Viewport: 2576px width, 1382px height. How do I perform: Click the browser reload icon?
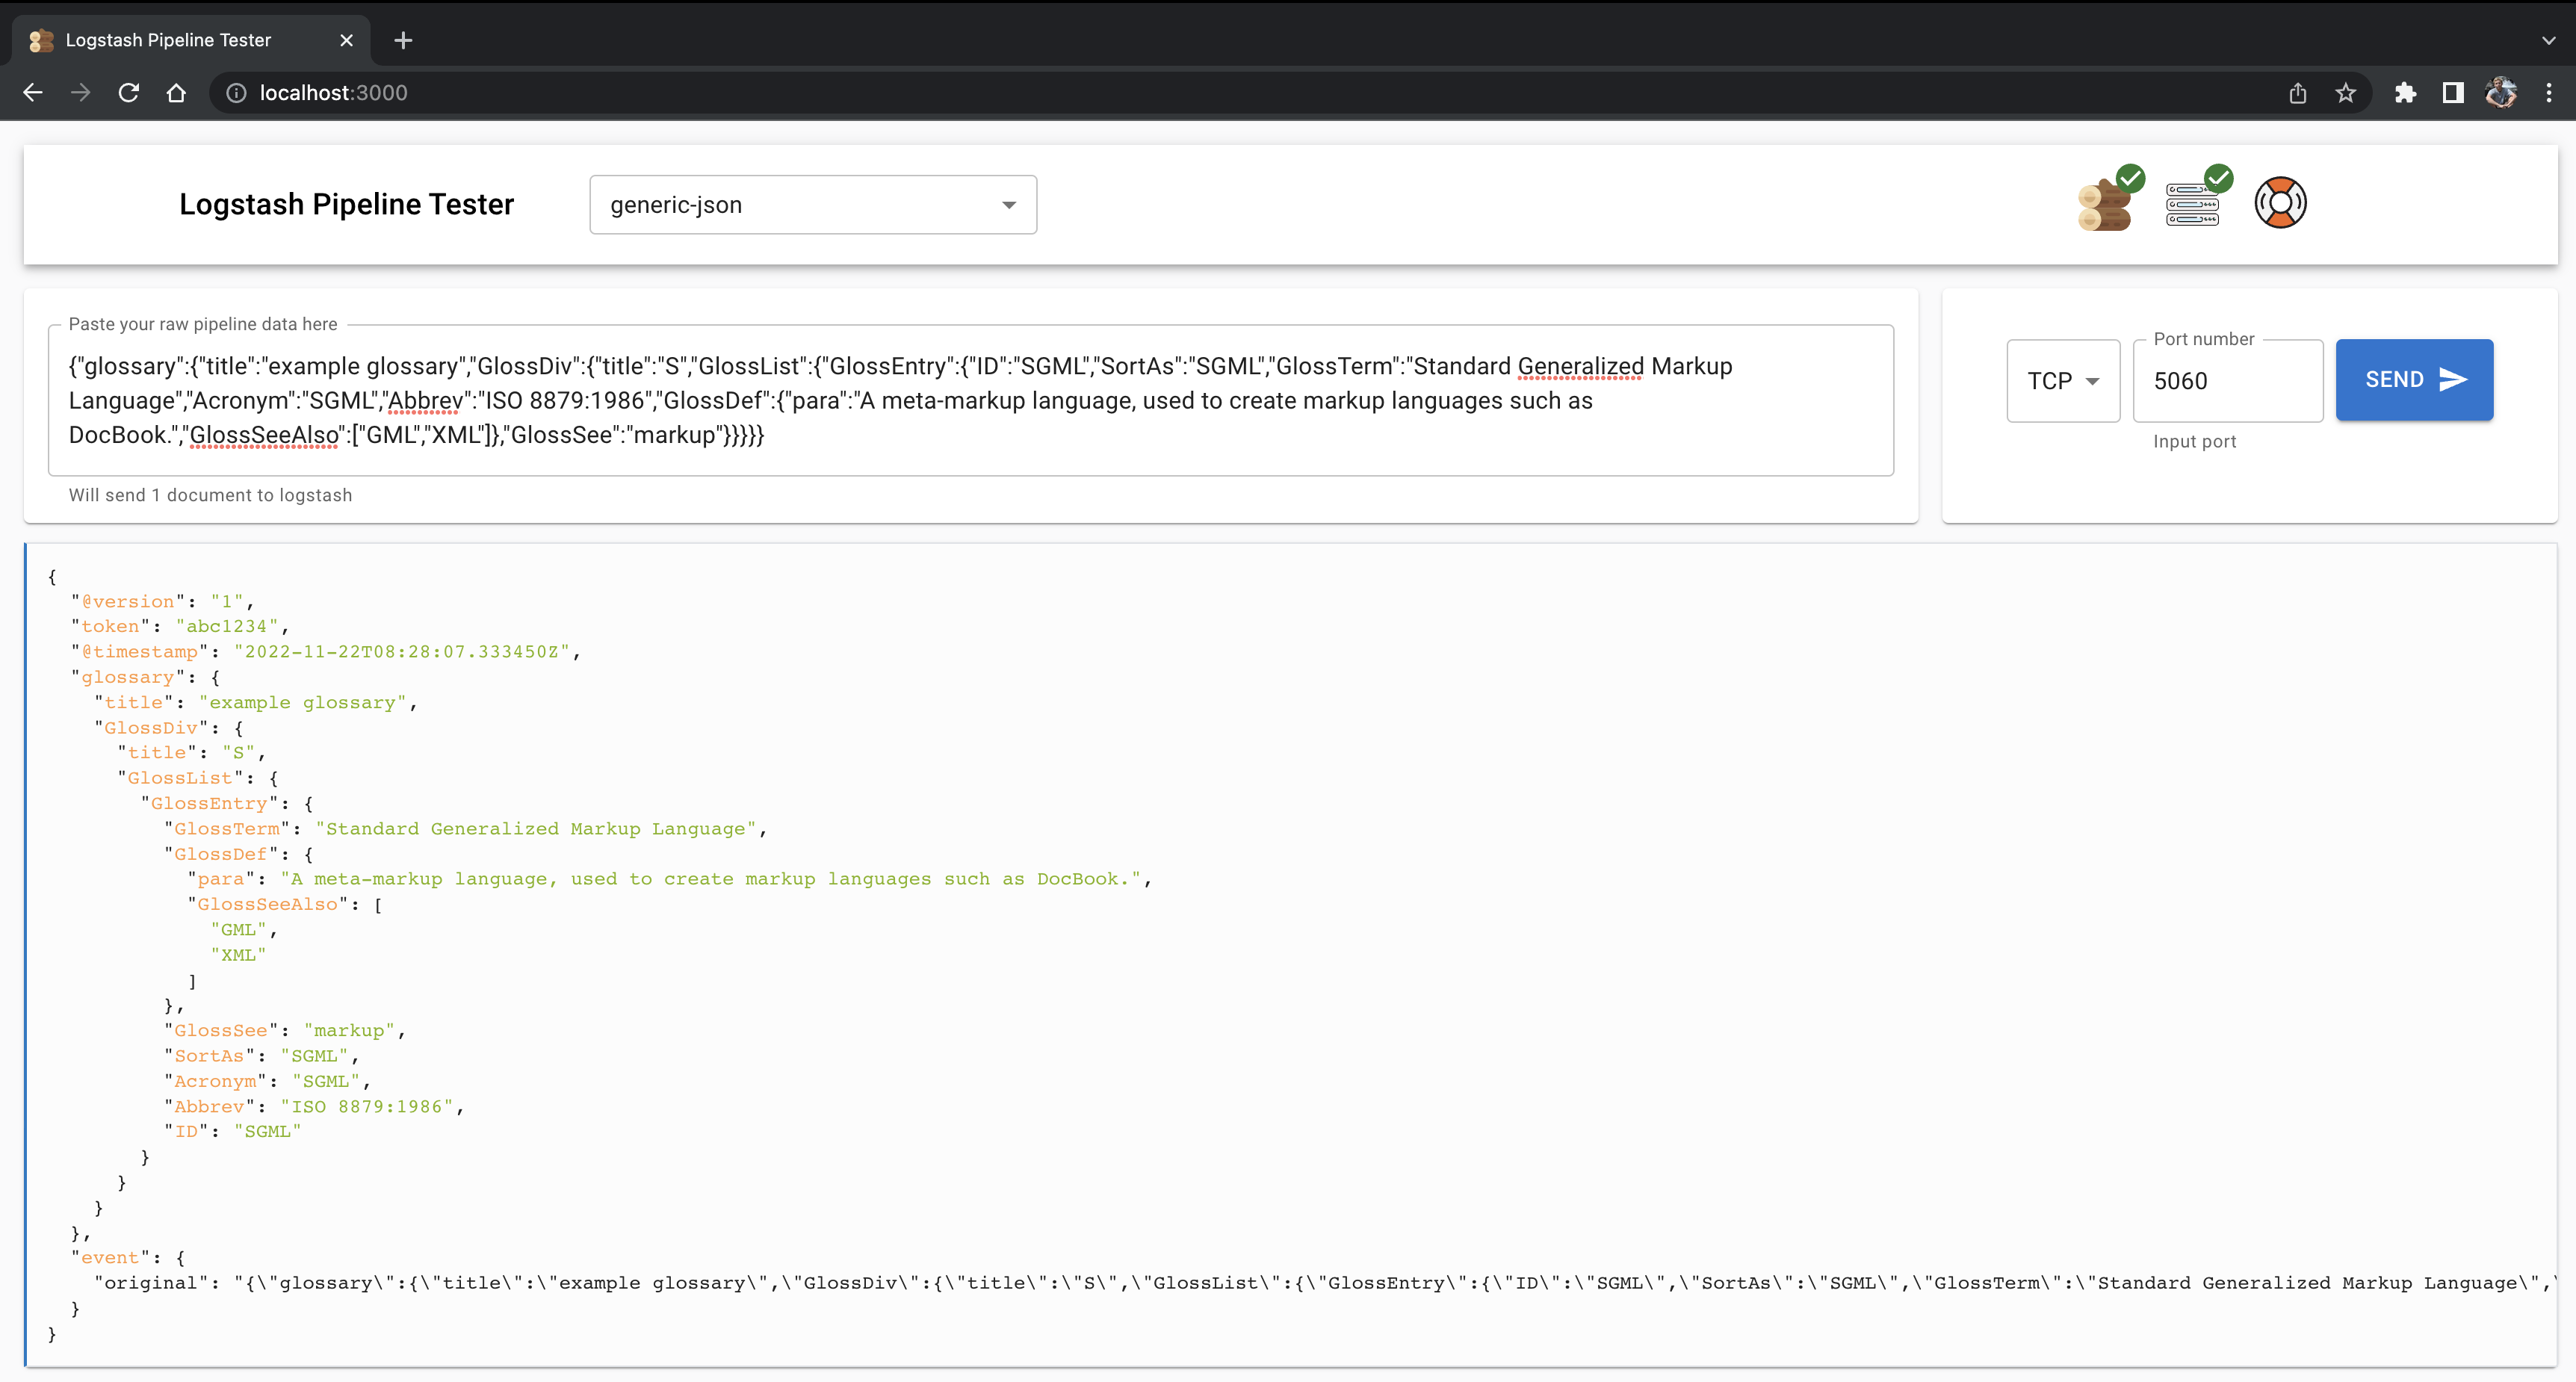[129, 93]
